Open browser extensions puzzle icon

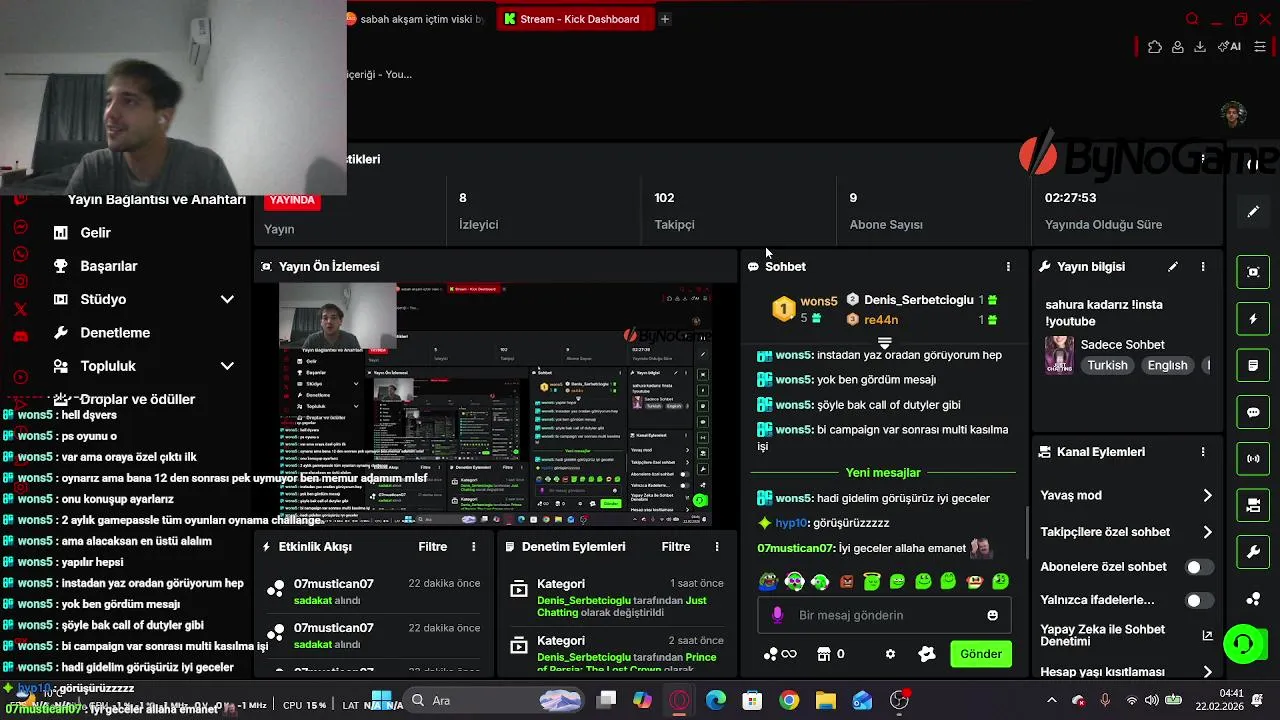(1155, 46)
